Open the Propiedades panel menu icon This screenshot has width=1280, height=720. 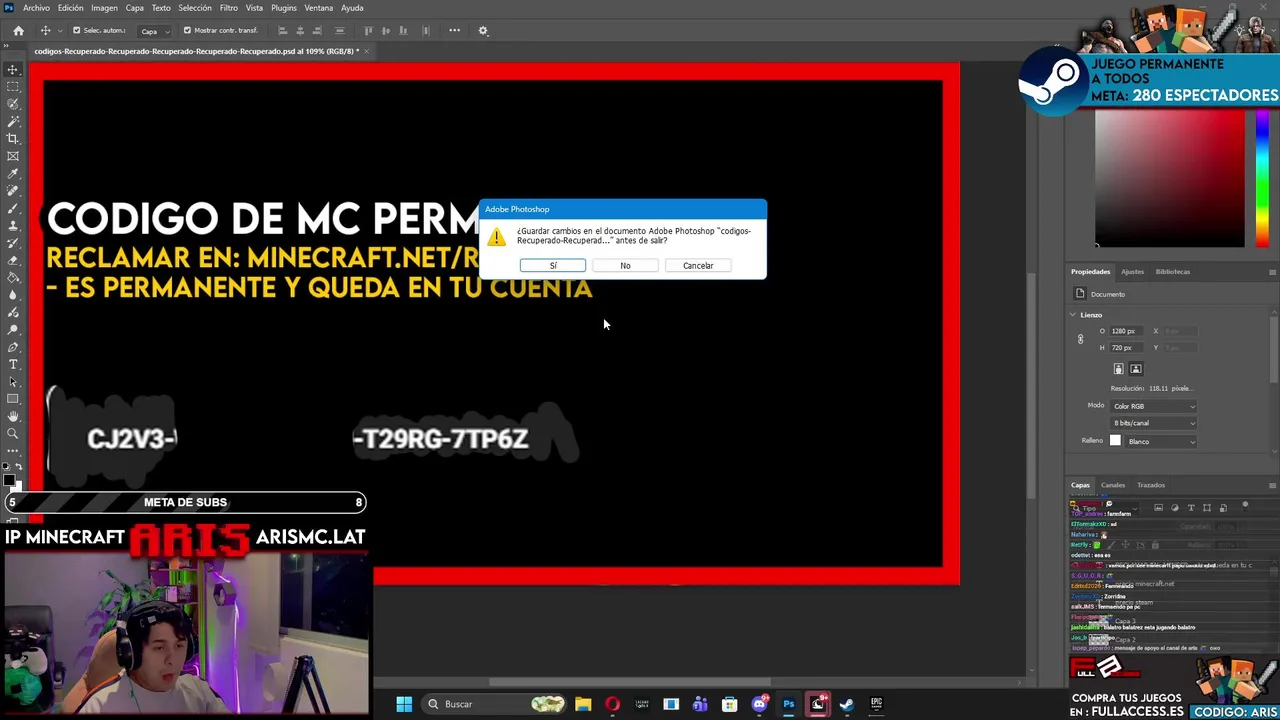(1272, 271)
